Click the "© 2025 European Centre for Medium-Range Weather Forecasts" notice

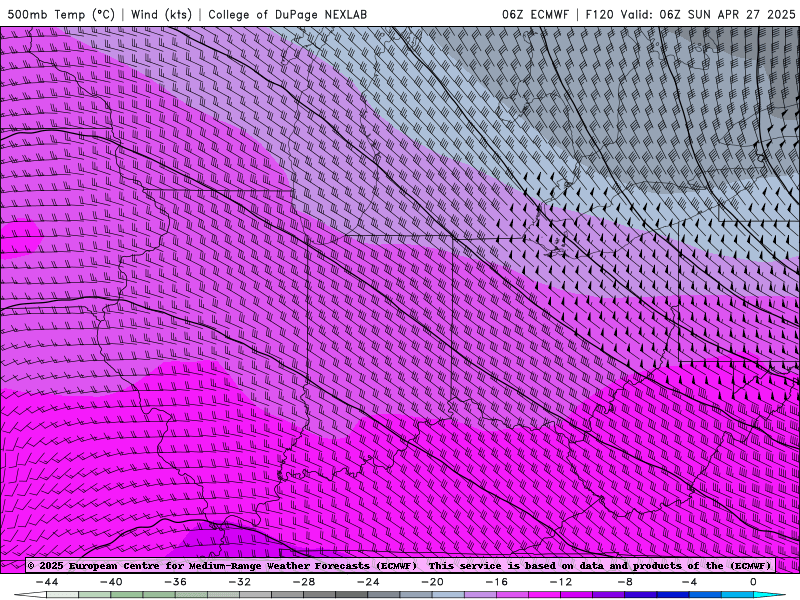pos(222,566)
